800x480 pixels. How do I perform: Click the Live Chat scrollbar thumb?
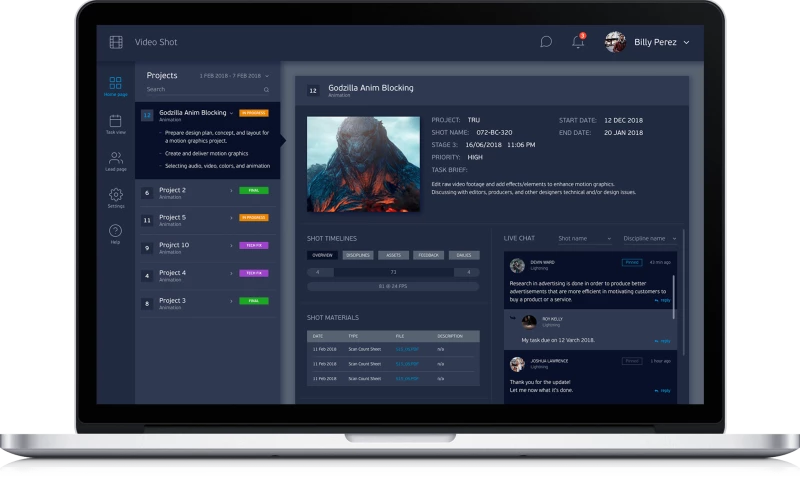(x=674, y=297)
